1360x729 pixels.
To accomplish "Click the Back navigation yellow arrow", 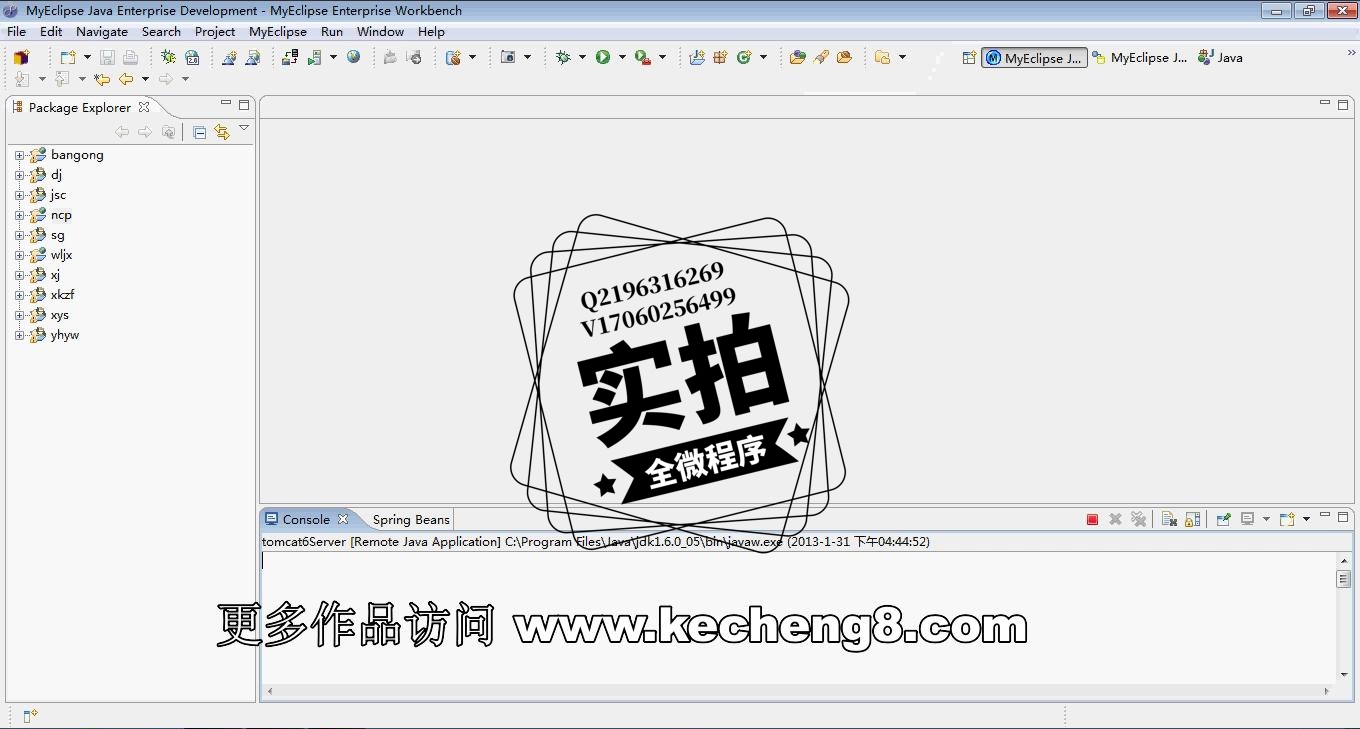I will [x=126, y=79].
